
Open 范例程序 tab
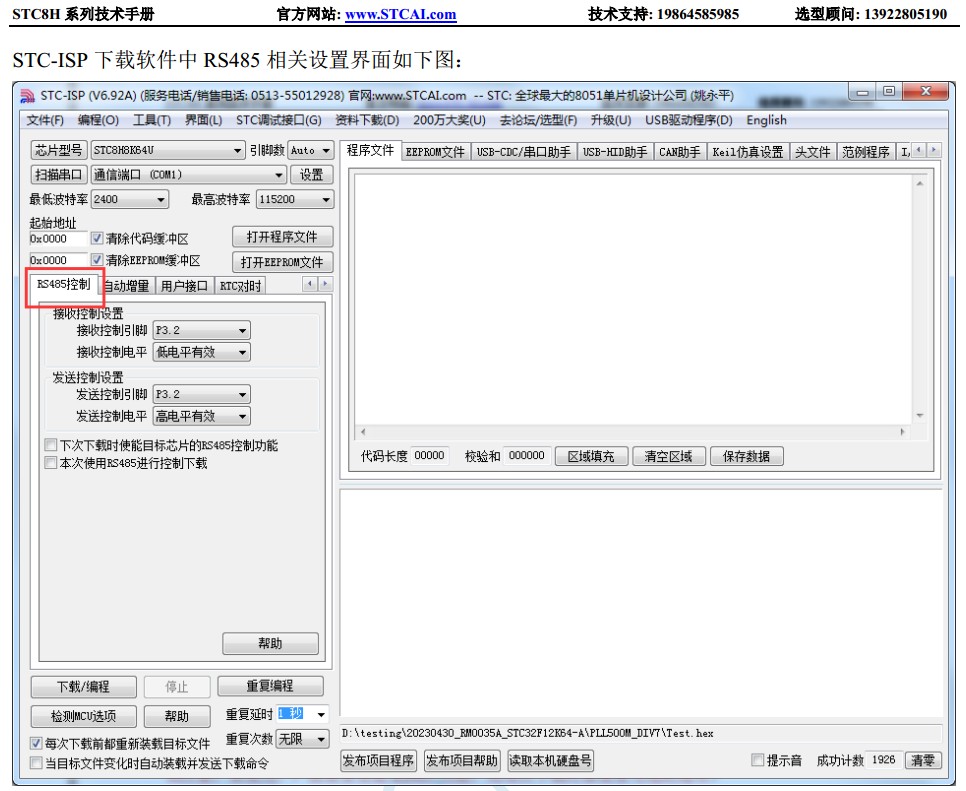(866, 152)
